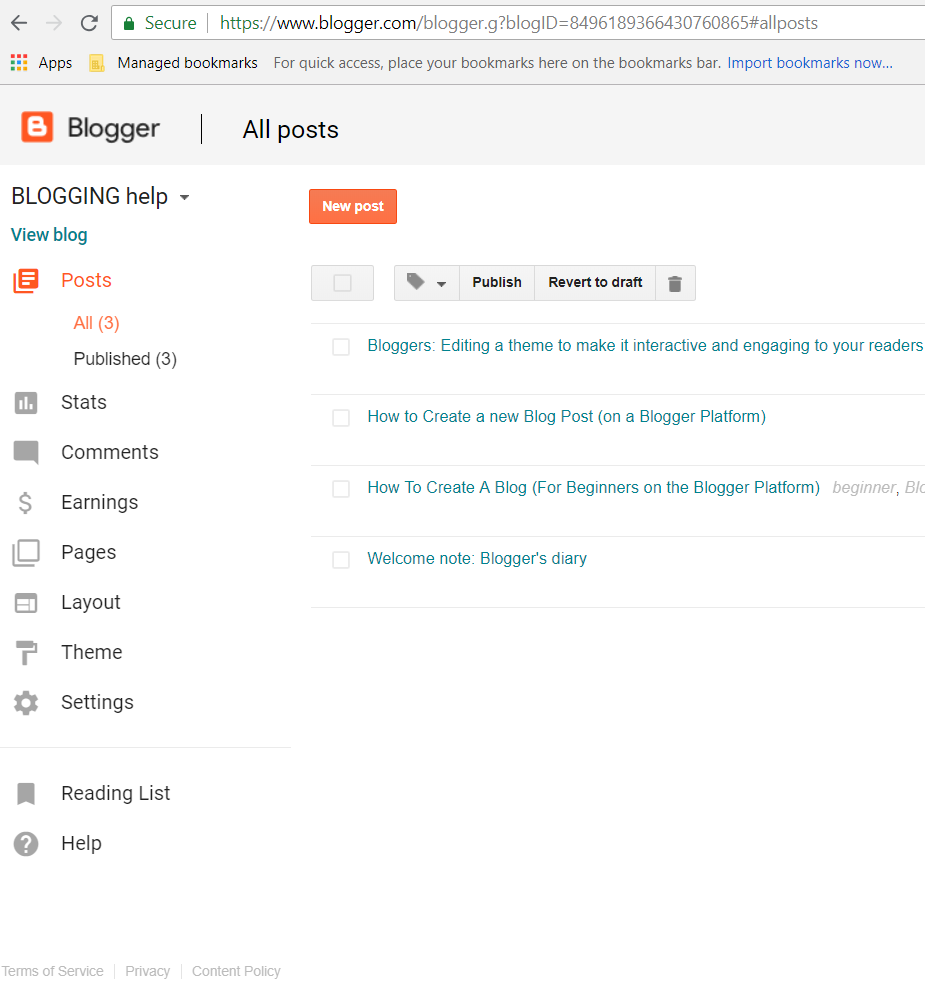Click the Pages stacked sheets icon
This screenshot has width=925, height=993.
pos(26,553)
